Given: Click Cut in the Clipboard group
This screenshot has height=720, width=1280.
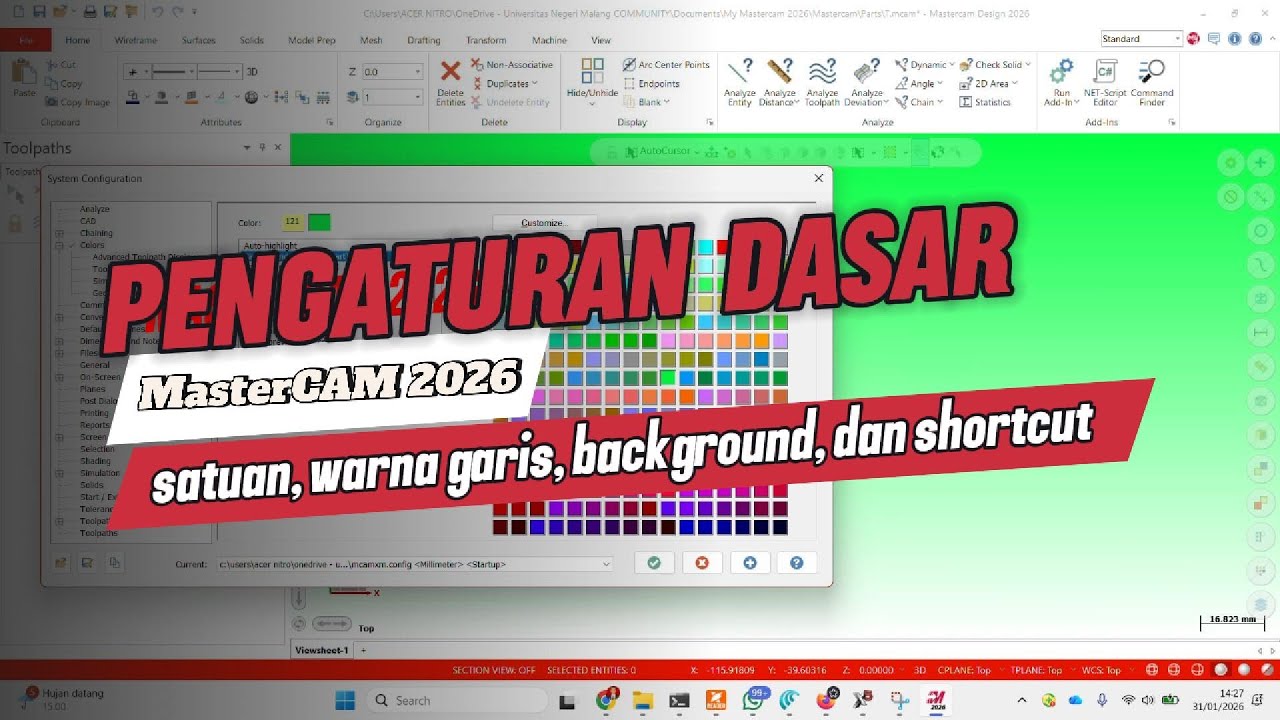Looking at the screenshot, I should pyautogui.click(x=60, y=65).
